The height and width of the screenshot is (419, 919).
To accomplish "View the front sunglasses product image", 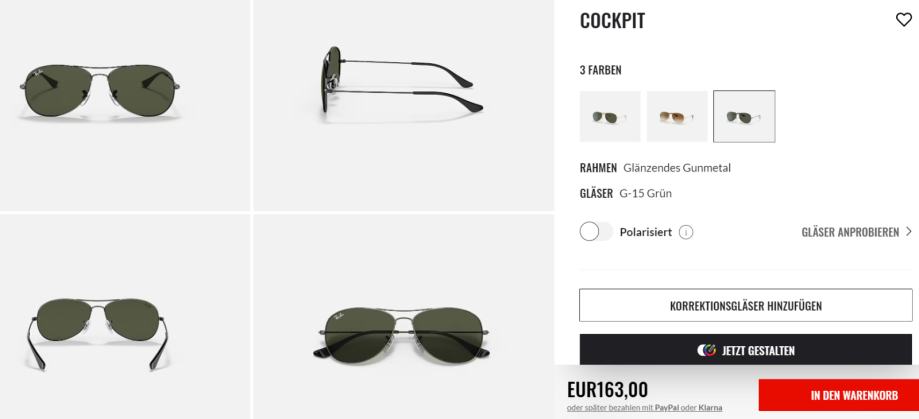I will click(x=125, y=105).
